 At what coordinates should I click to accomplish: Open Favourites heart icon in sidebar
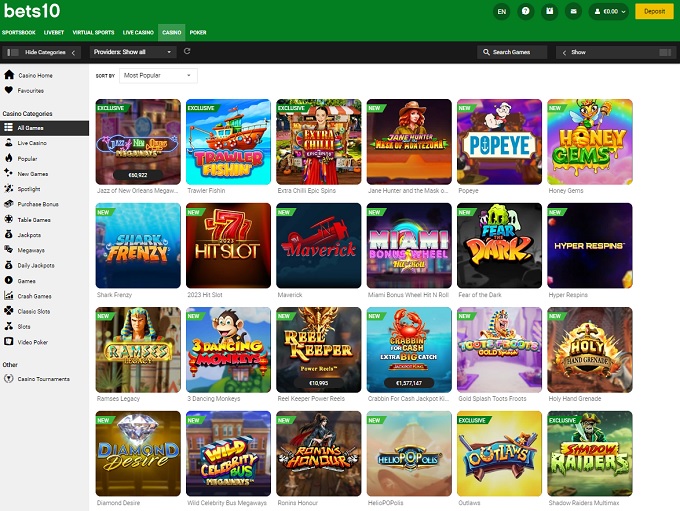point(9,90)
